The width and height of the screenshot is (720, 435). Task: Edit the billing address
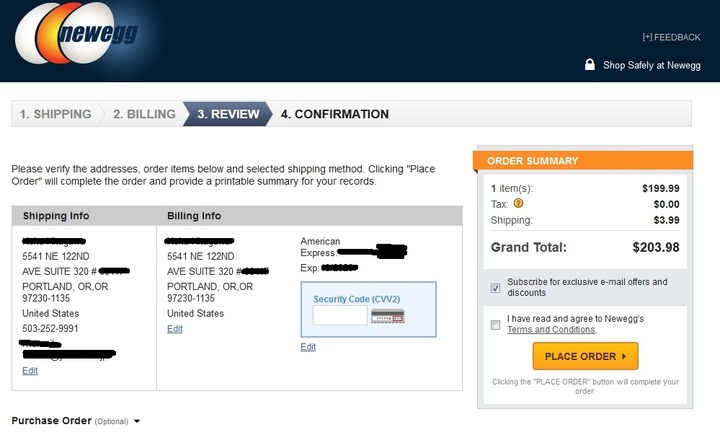[x=174, y=329]
